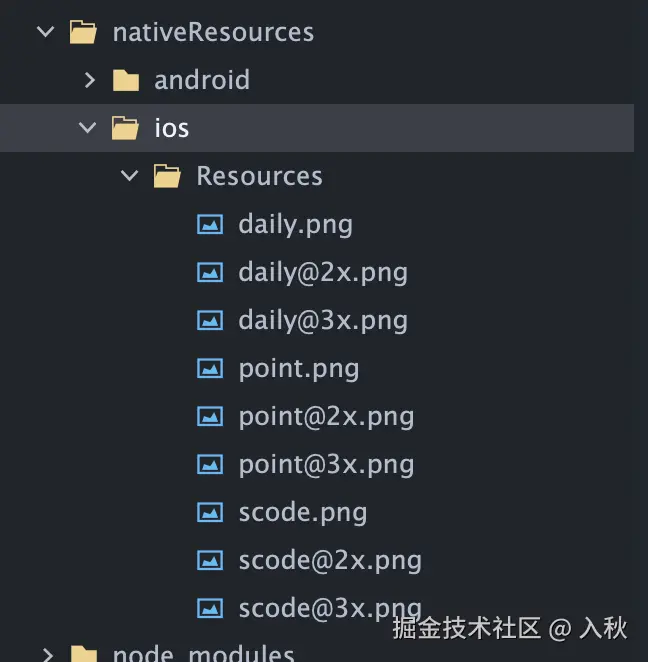This screenshot has width=648, height=662.
Task: Select the point@2x.png file
Action: (x=325, y=416)
